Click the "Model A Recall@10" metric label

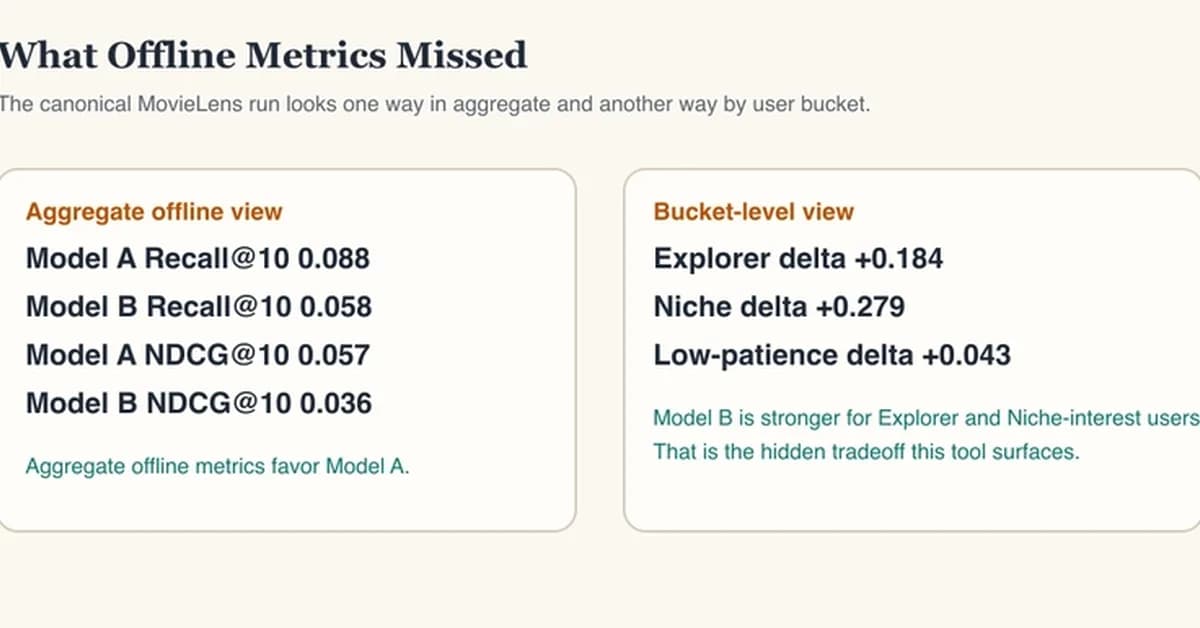pyautogui.click(x=158, y=259)
